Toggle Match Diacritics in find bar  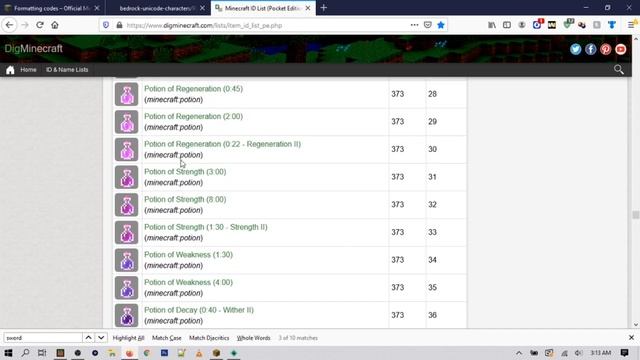click(x=209, y=338)
